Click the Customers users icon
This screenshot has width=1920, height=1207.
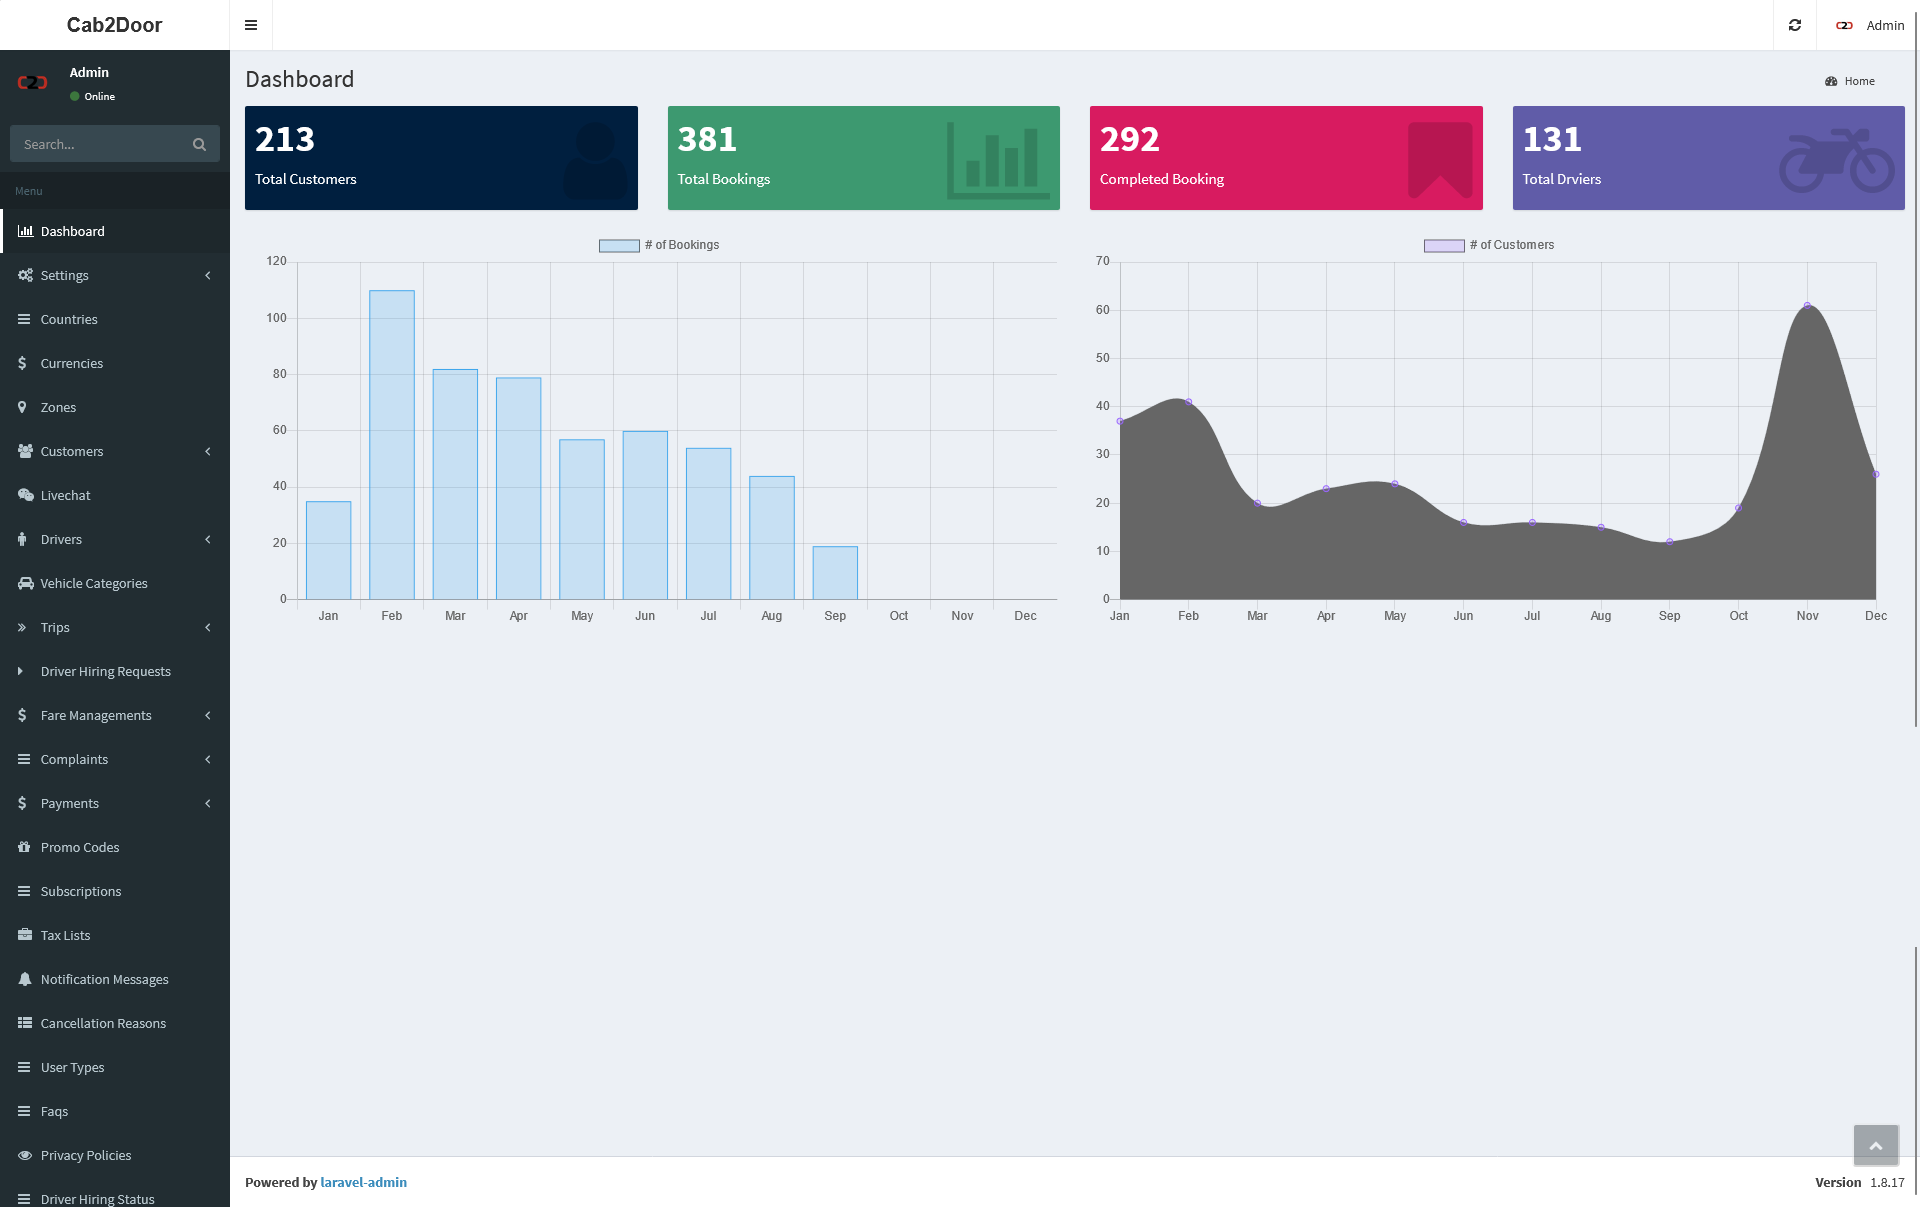(25, 451)
